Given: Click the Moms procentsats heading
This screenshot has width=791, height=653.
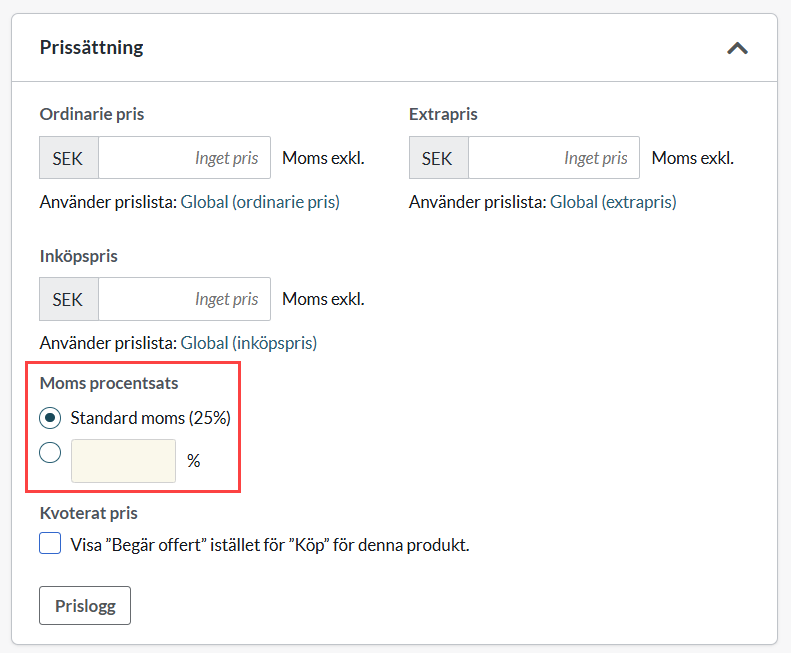Looking at the screenshot, I should coord(109,383).
